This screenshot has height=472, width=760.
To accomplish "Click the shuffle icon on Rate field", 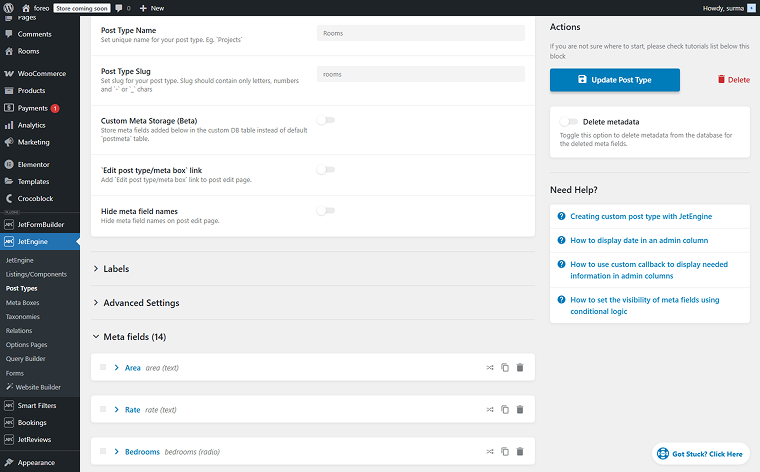I will (490, 410).
